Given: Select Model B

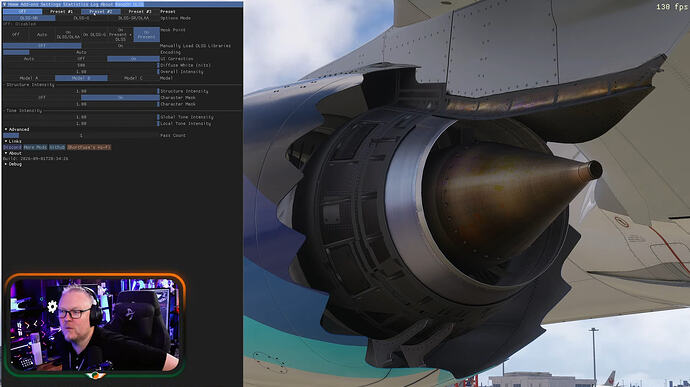Looking at the screenshot, I should click(x=81, y=78).
